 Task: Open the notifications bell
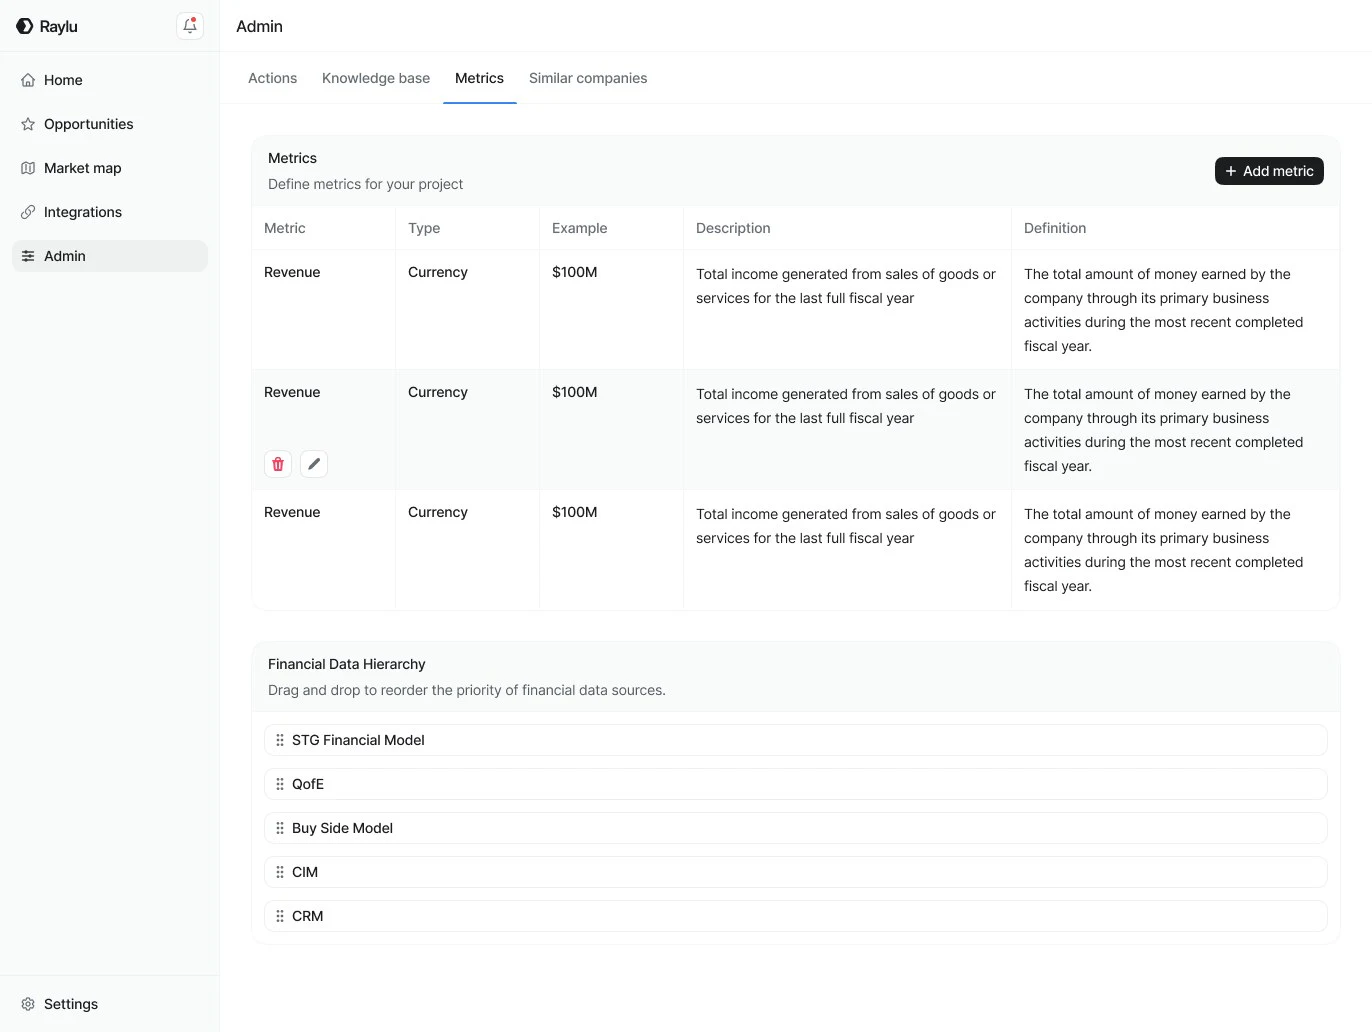point(190,26)
